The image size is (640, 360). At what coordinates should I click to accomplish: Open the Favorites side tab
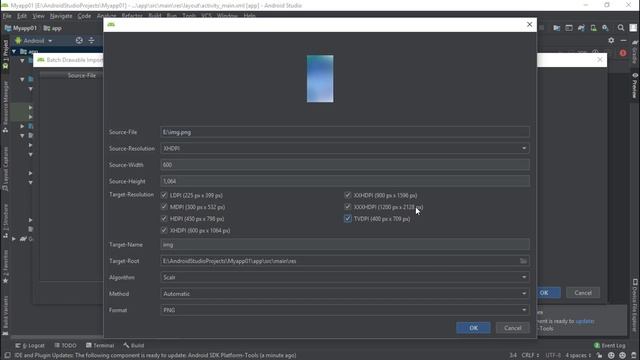pyautogui.click(x=5, y=267)
